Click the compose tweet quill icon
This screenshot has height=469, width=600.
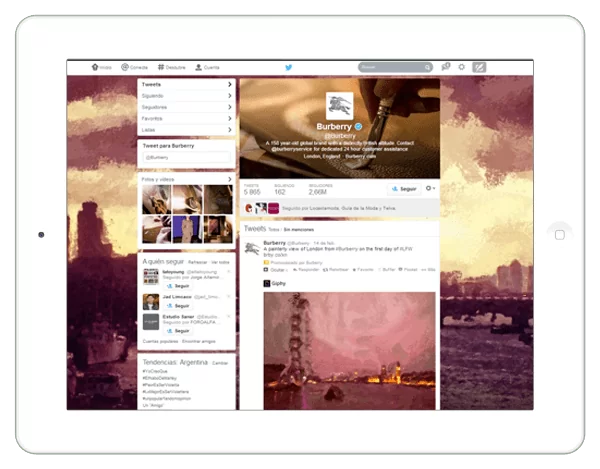[x=479, y=67]
